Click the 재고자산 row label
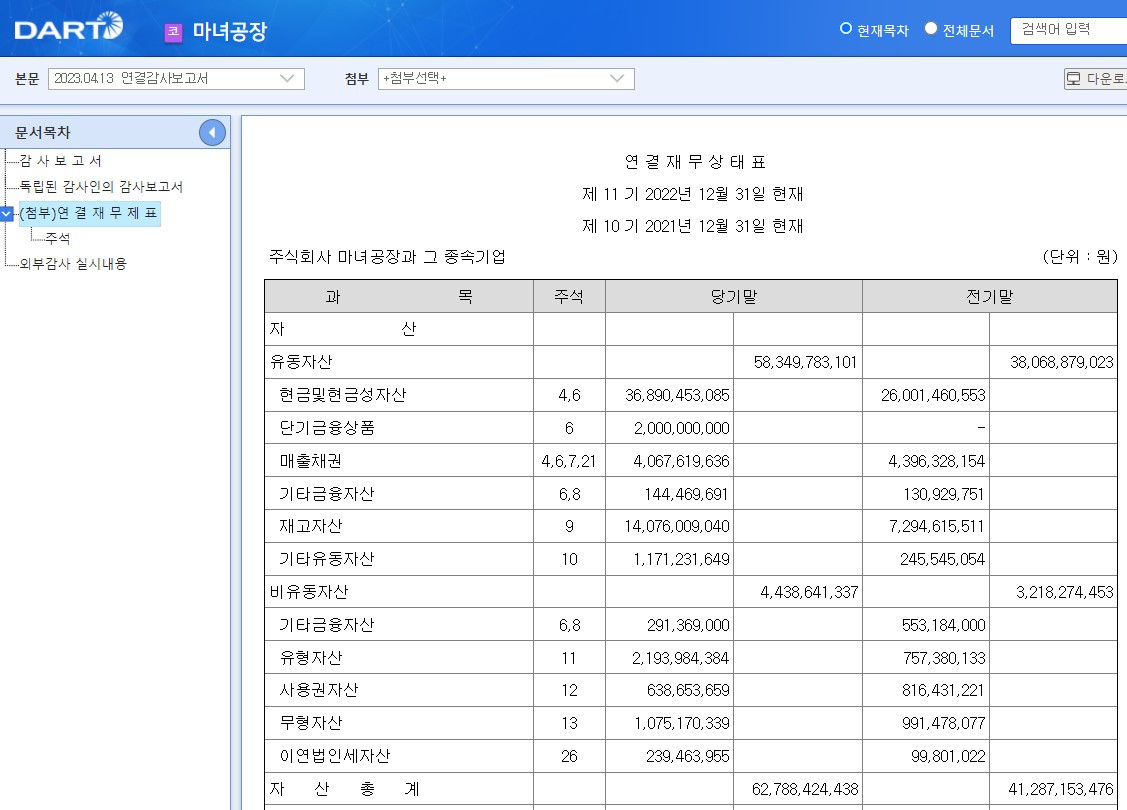This screenshot has height=810, width=1127. click(x=310, y=526)
